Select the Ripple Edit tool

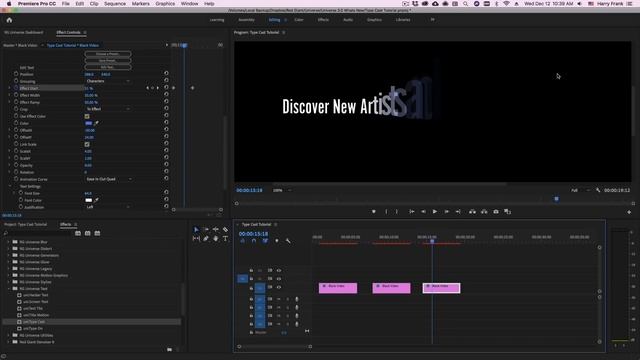tap(216, 229)
